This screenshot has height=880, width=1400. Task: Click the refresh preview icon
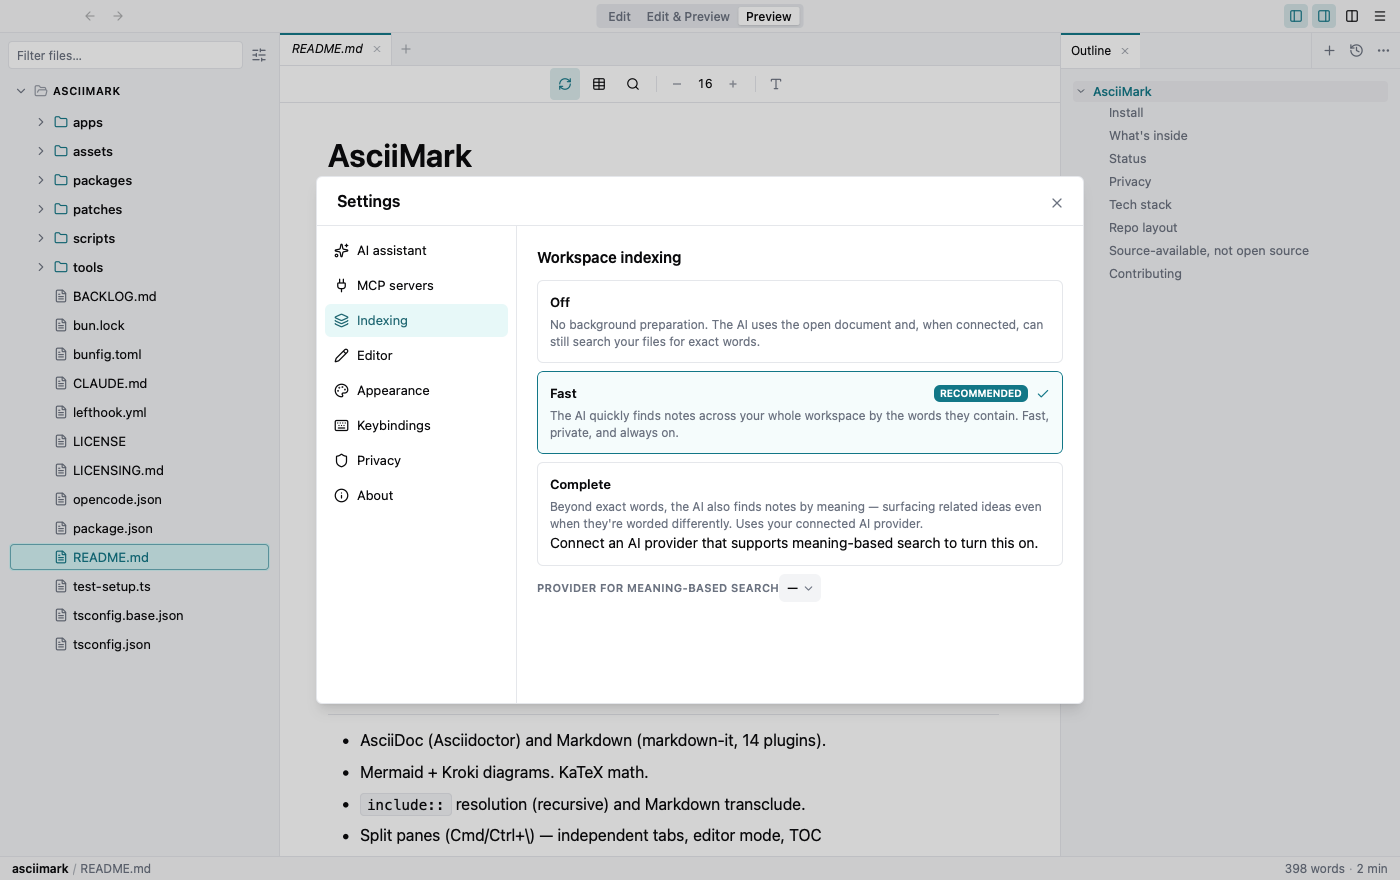(565, 84)
